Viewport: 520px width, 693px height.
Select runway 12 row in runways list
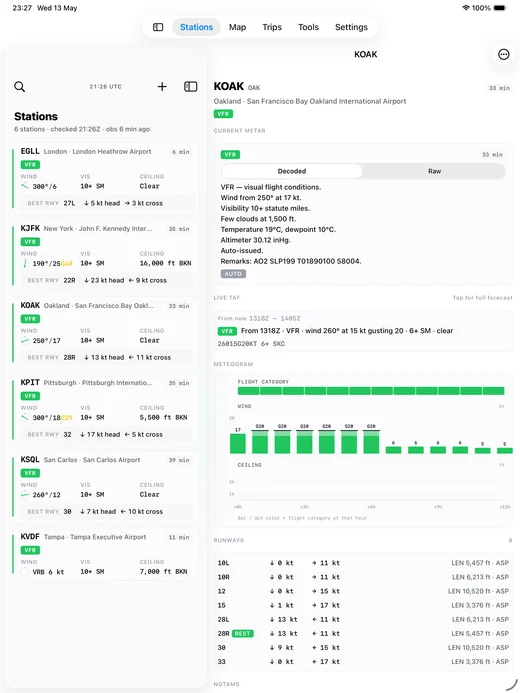pos(363,591)
